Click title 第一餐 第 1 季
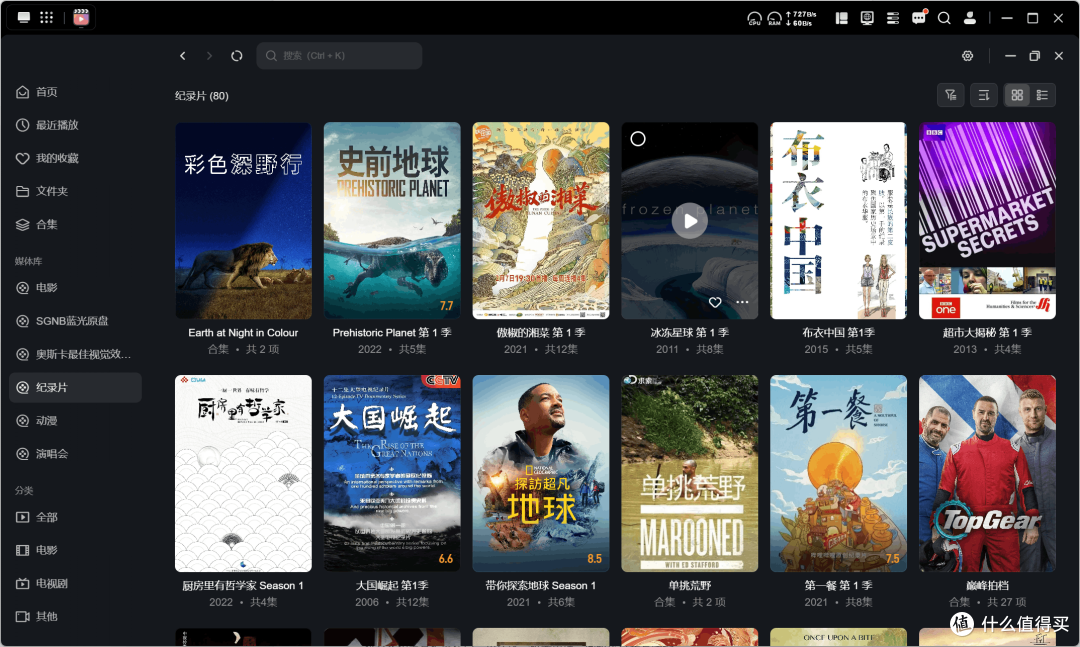This screenshot has width=1080, height=647. point(838,586)
